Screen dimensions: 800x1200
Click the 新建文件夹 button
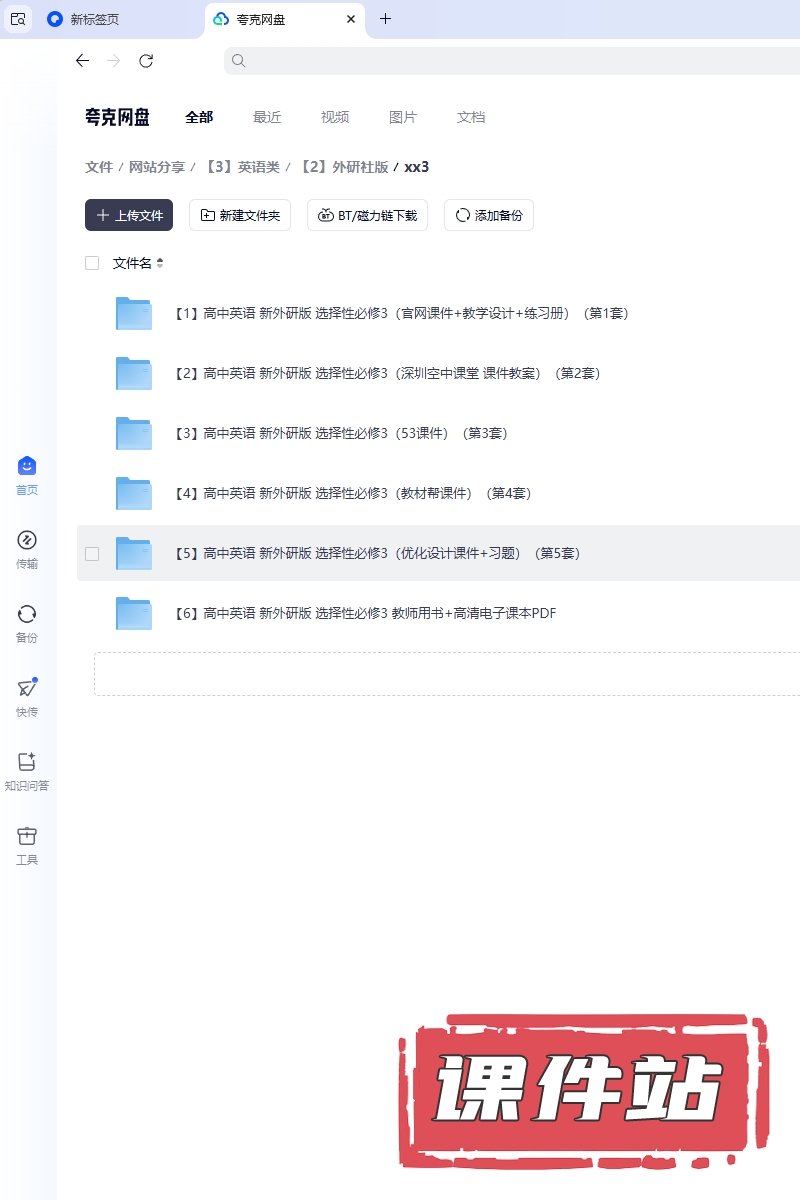(240, 215)
